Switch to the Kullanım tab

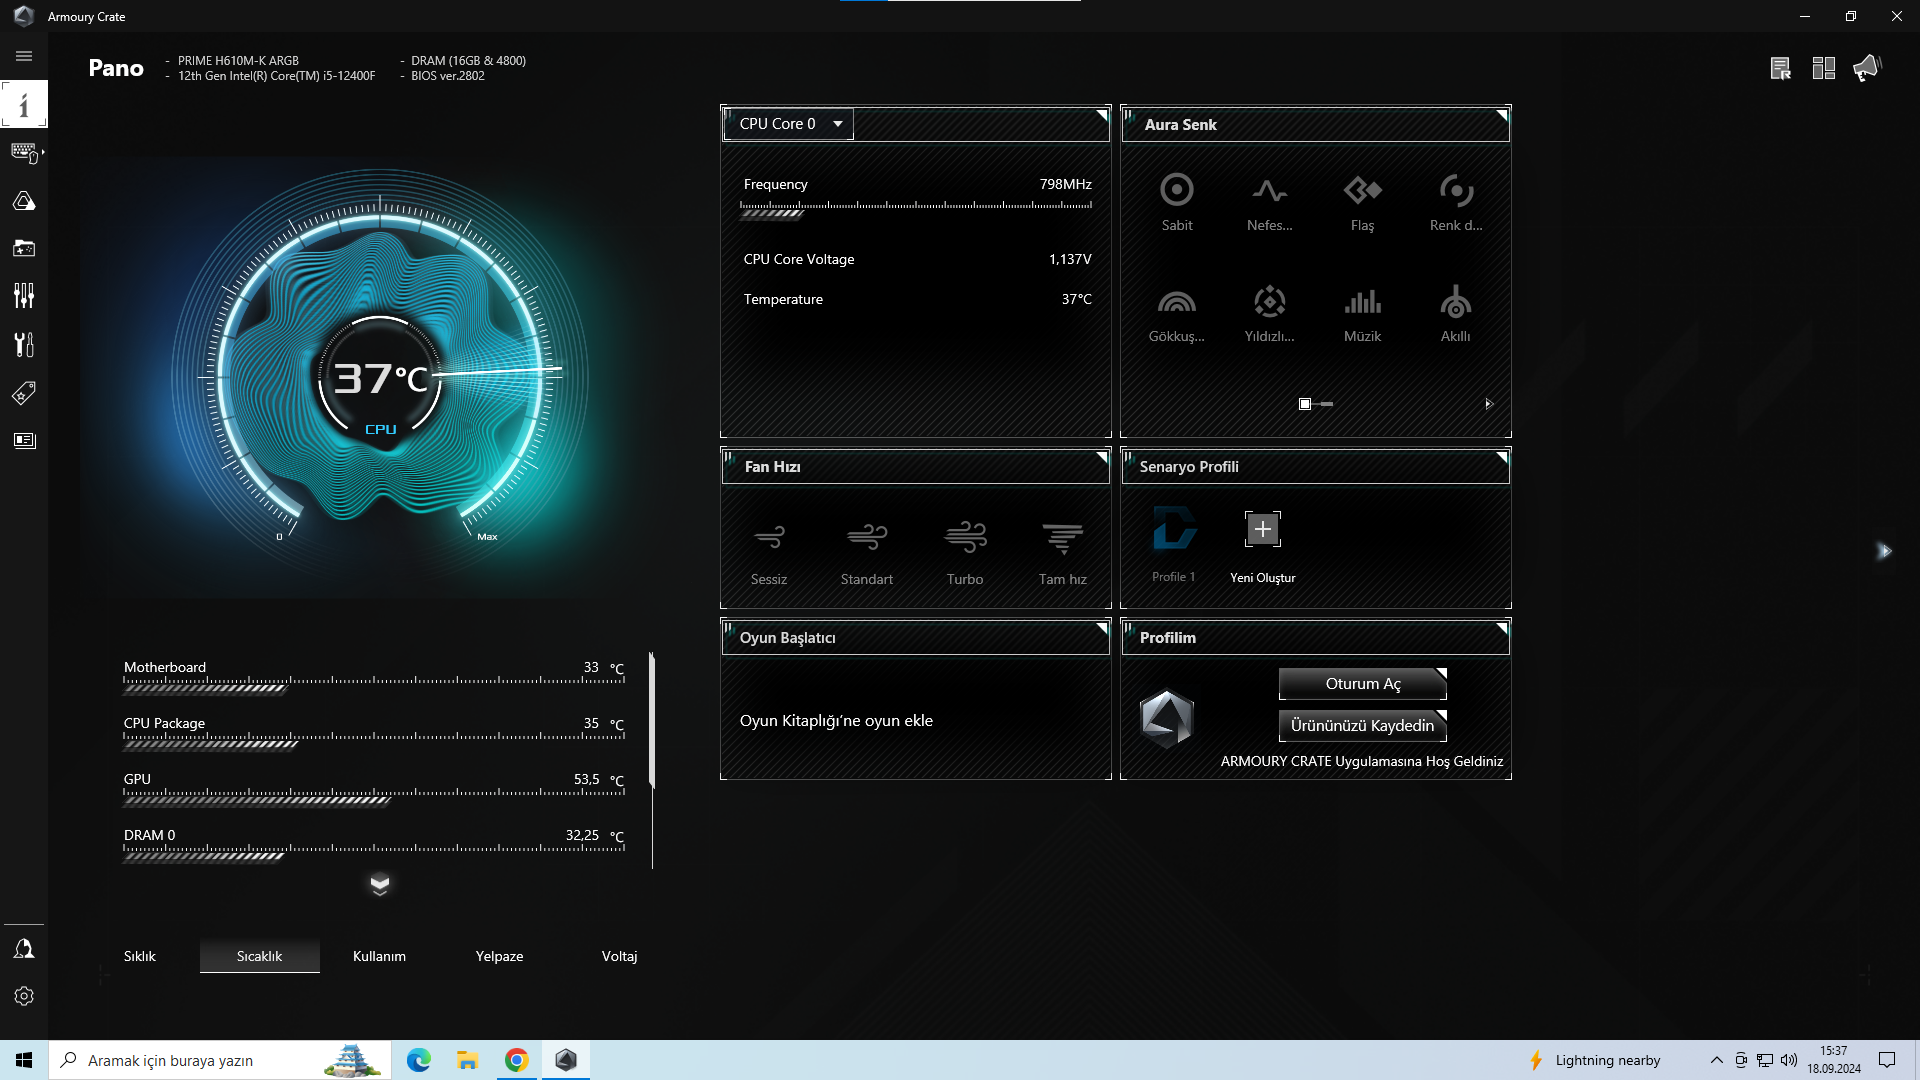pyautogui.click(x=380, y=956)
